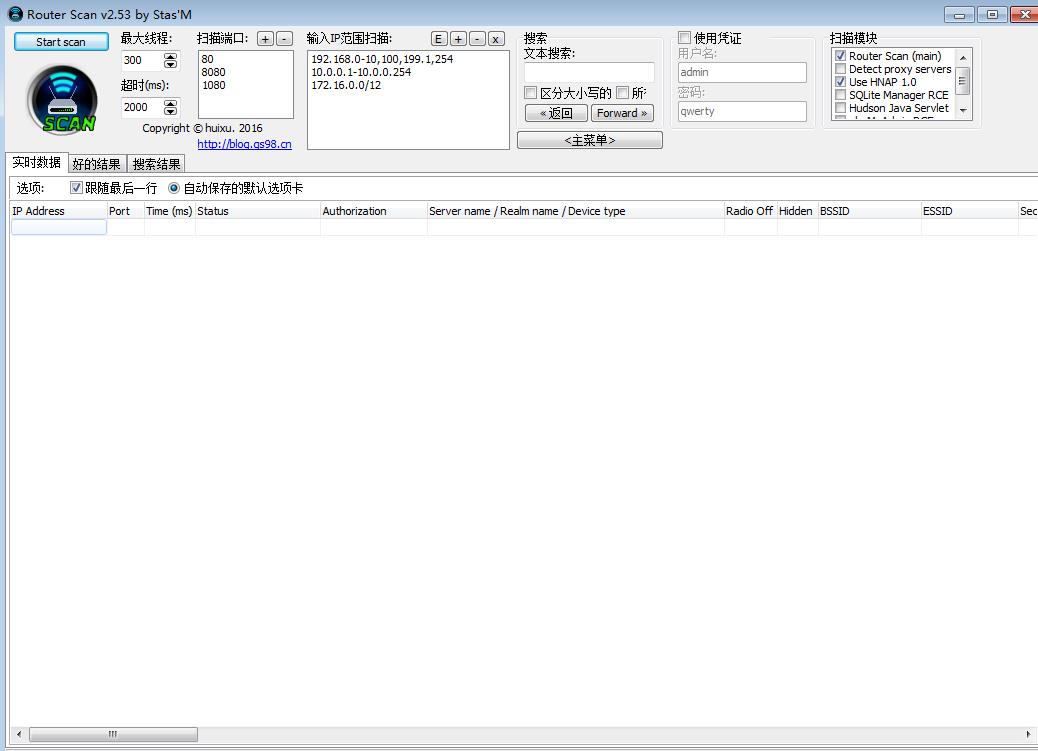Increase max threads with up spinner

coord(171,56)
